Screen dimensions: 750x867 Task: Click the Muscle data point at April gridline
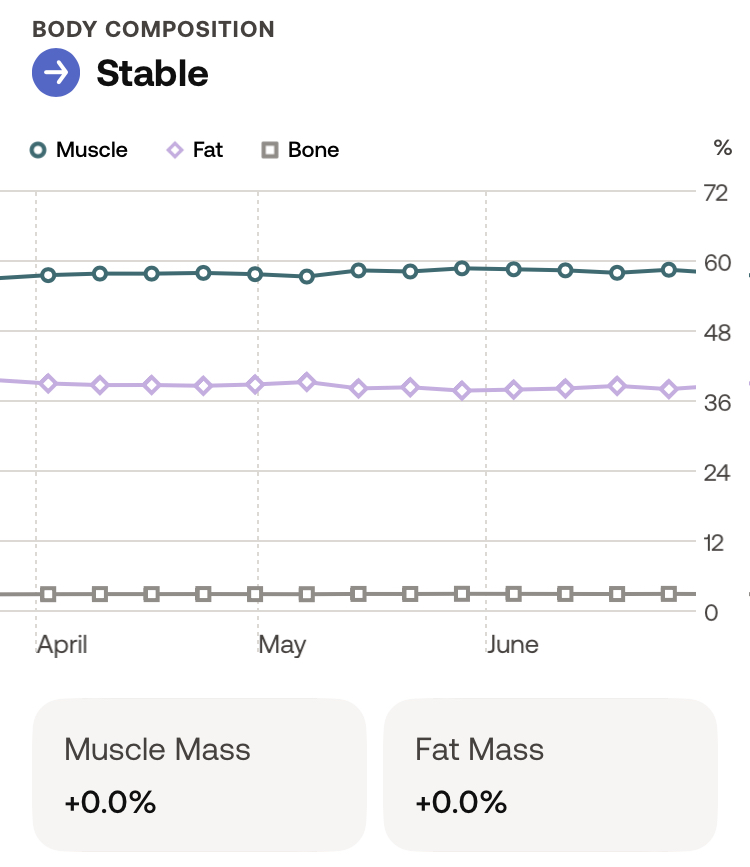pyautogui.click(x=48, y=275)
